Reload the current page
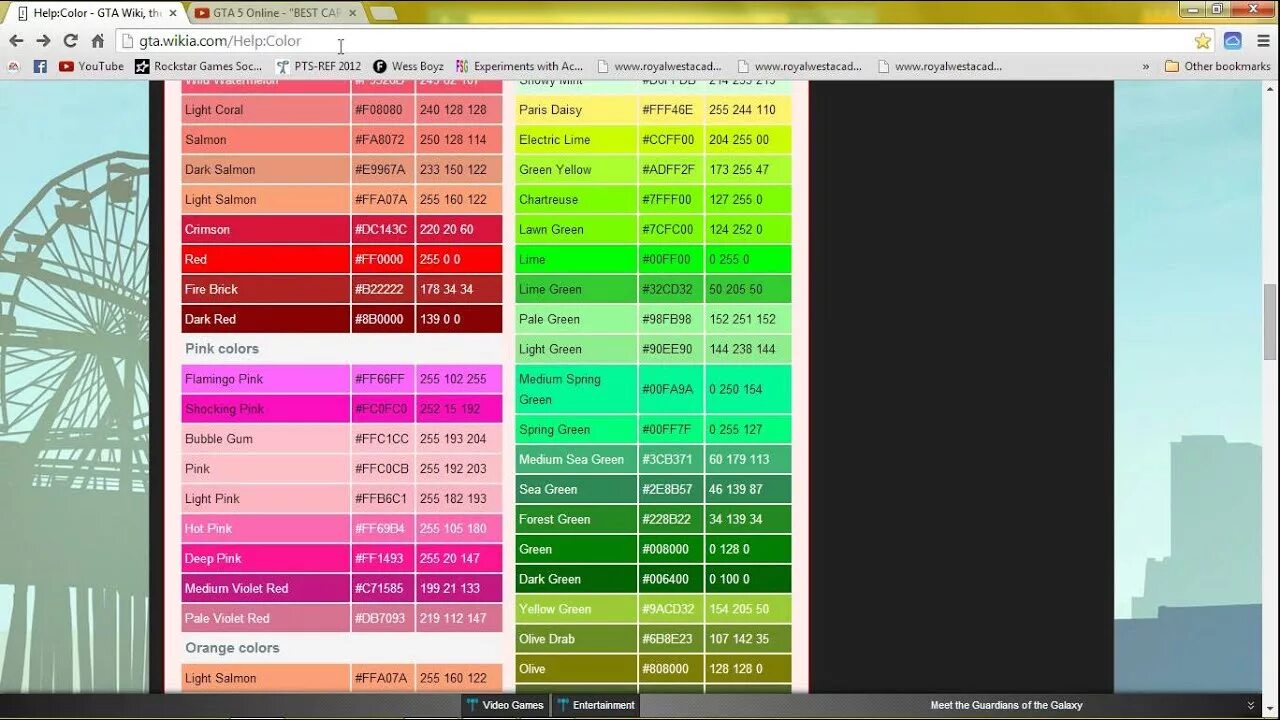 click(x=70, y=41)
